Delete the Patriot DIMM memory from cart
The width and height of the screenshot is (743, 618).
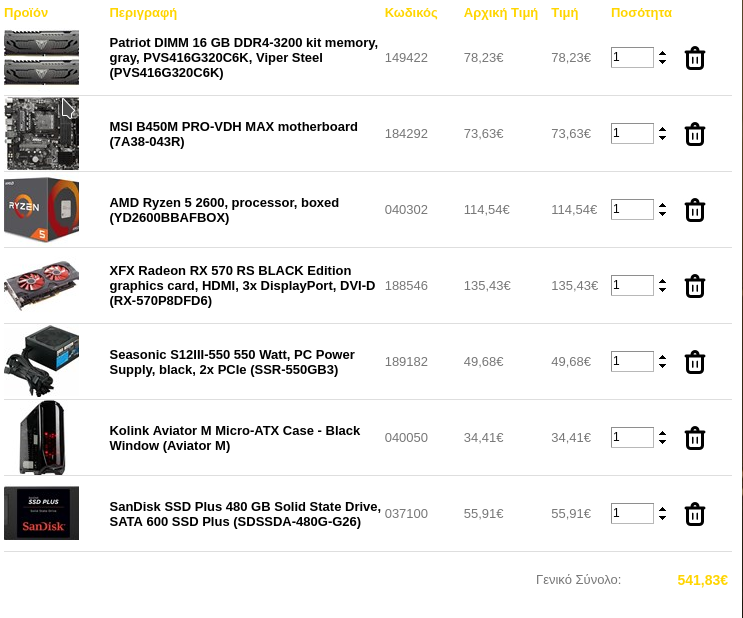click(695, 58)
